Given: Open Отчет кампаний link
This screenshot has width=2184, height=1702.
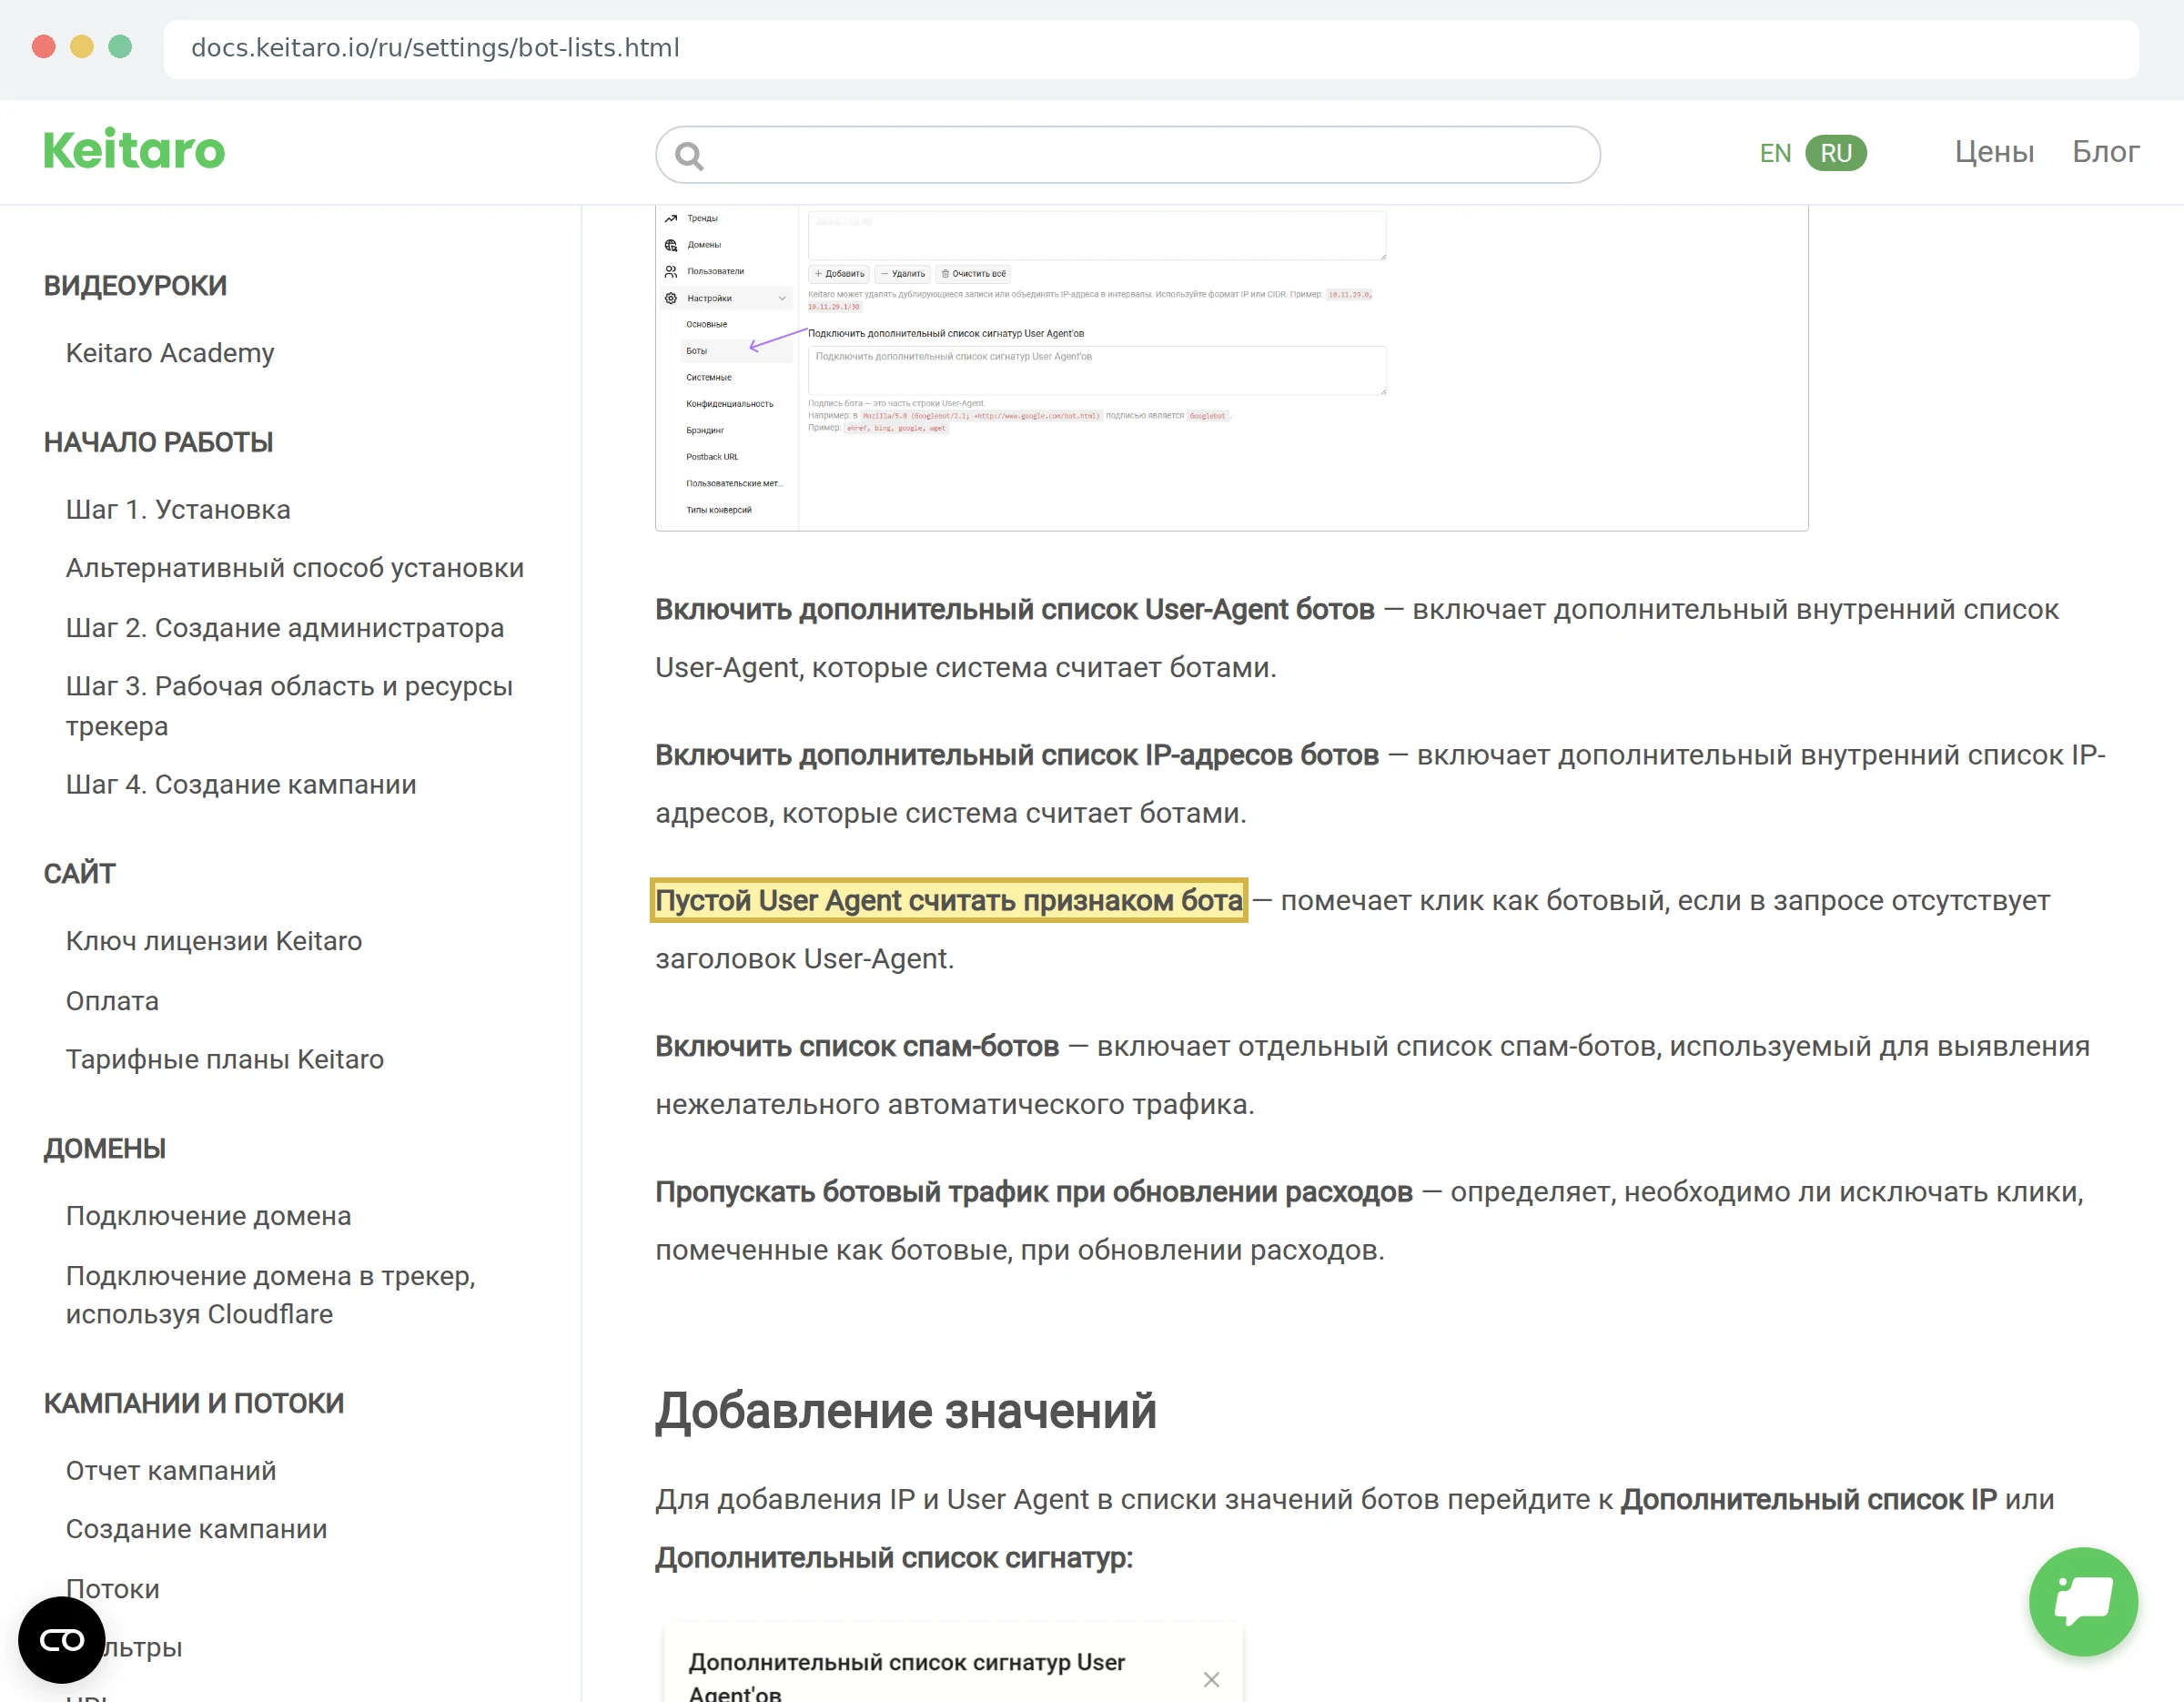Looking at the screenshot, I should point(171,1471).
